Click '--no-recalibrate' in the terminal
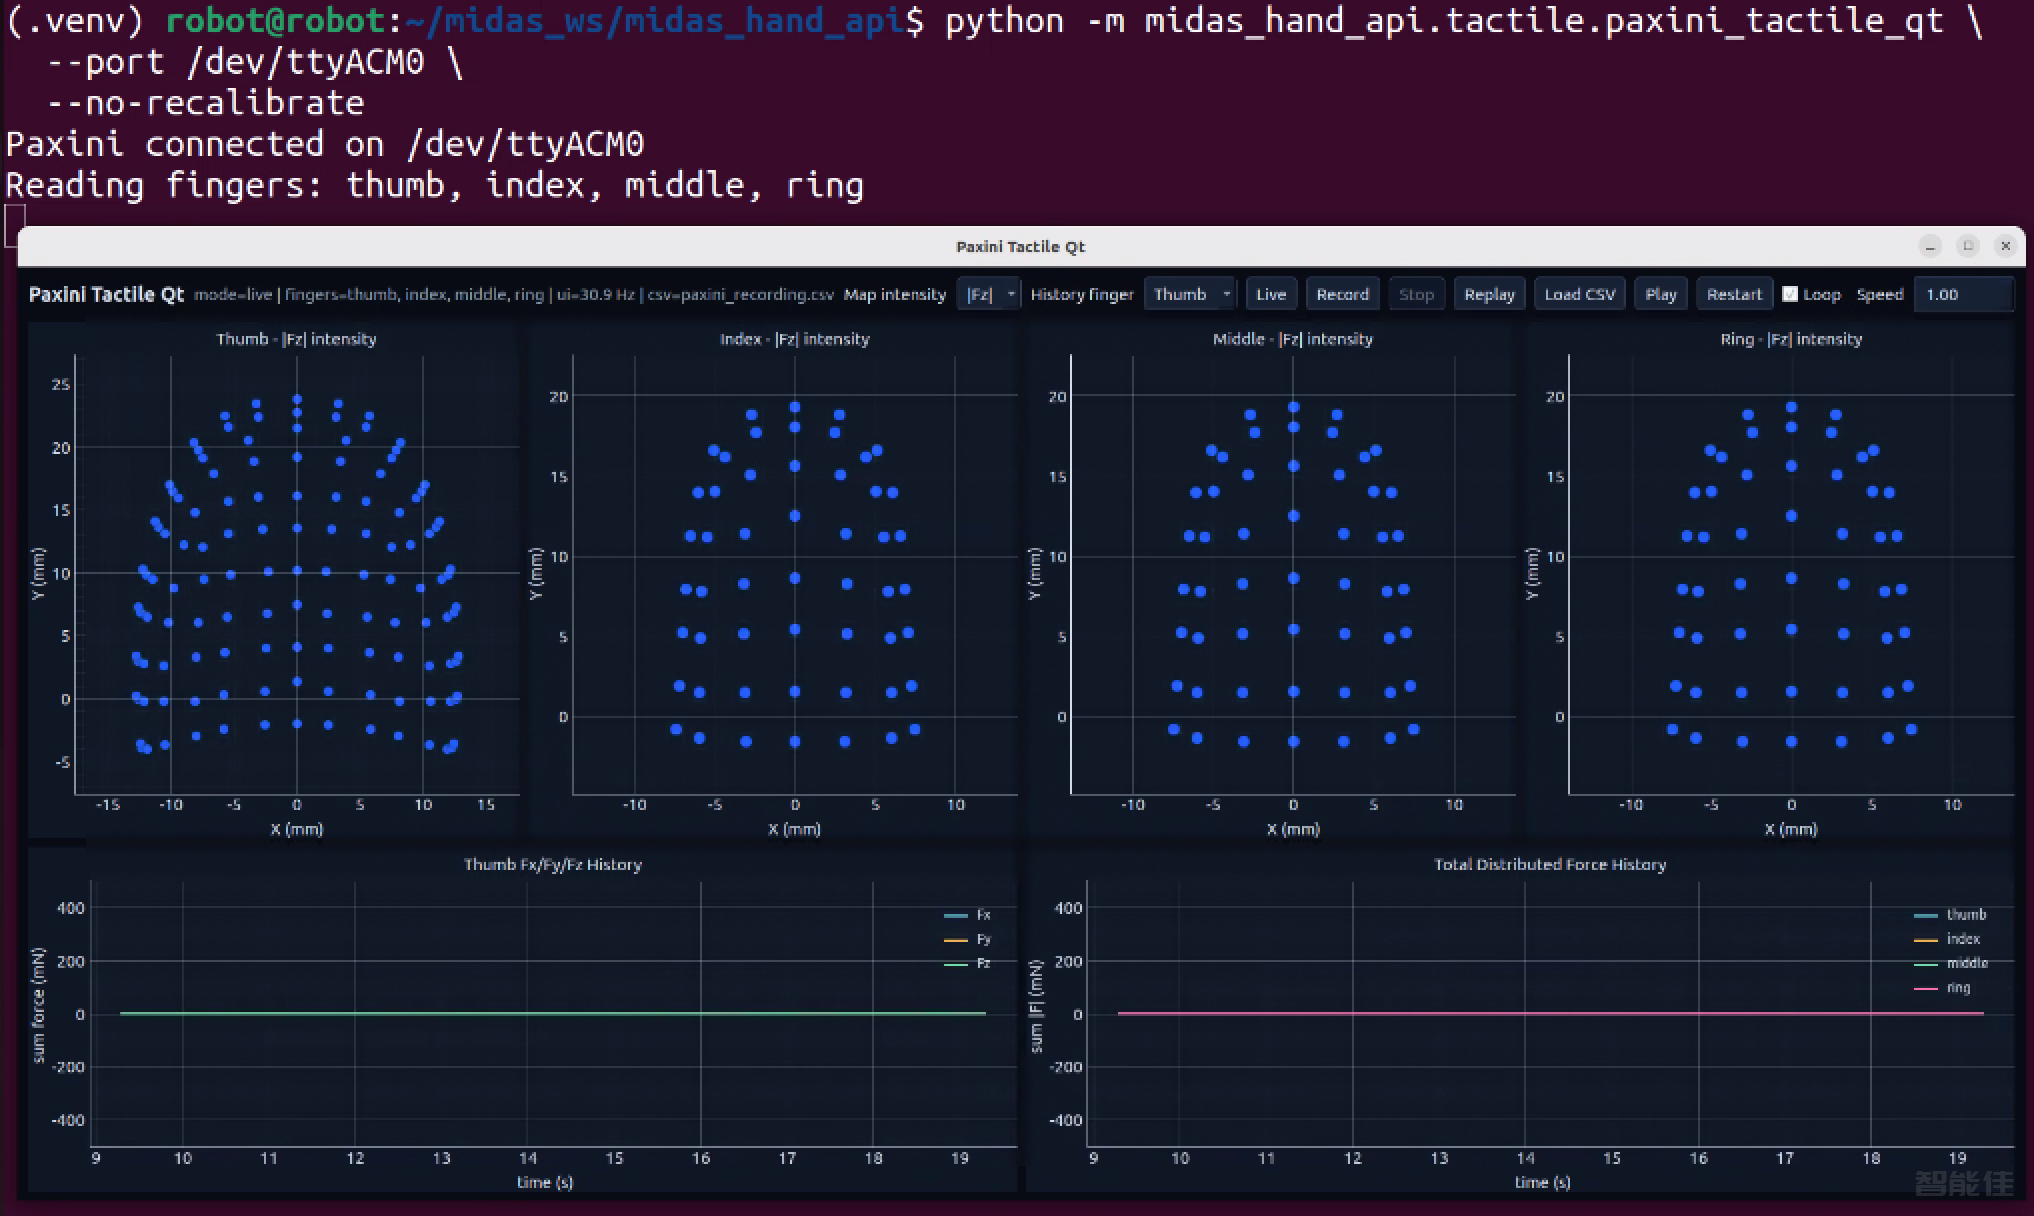This screenshot has height=1216, width=2034. [x=206, y=103]
